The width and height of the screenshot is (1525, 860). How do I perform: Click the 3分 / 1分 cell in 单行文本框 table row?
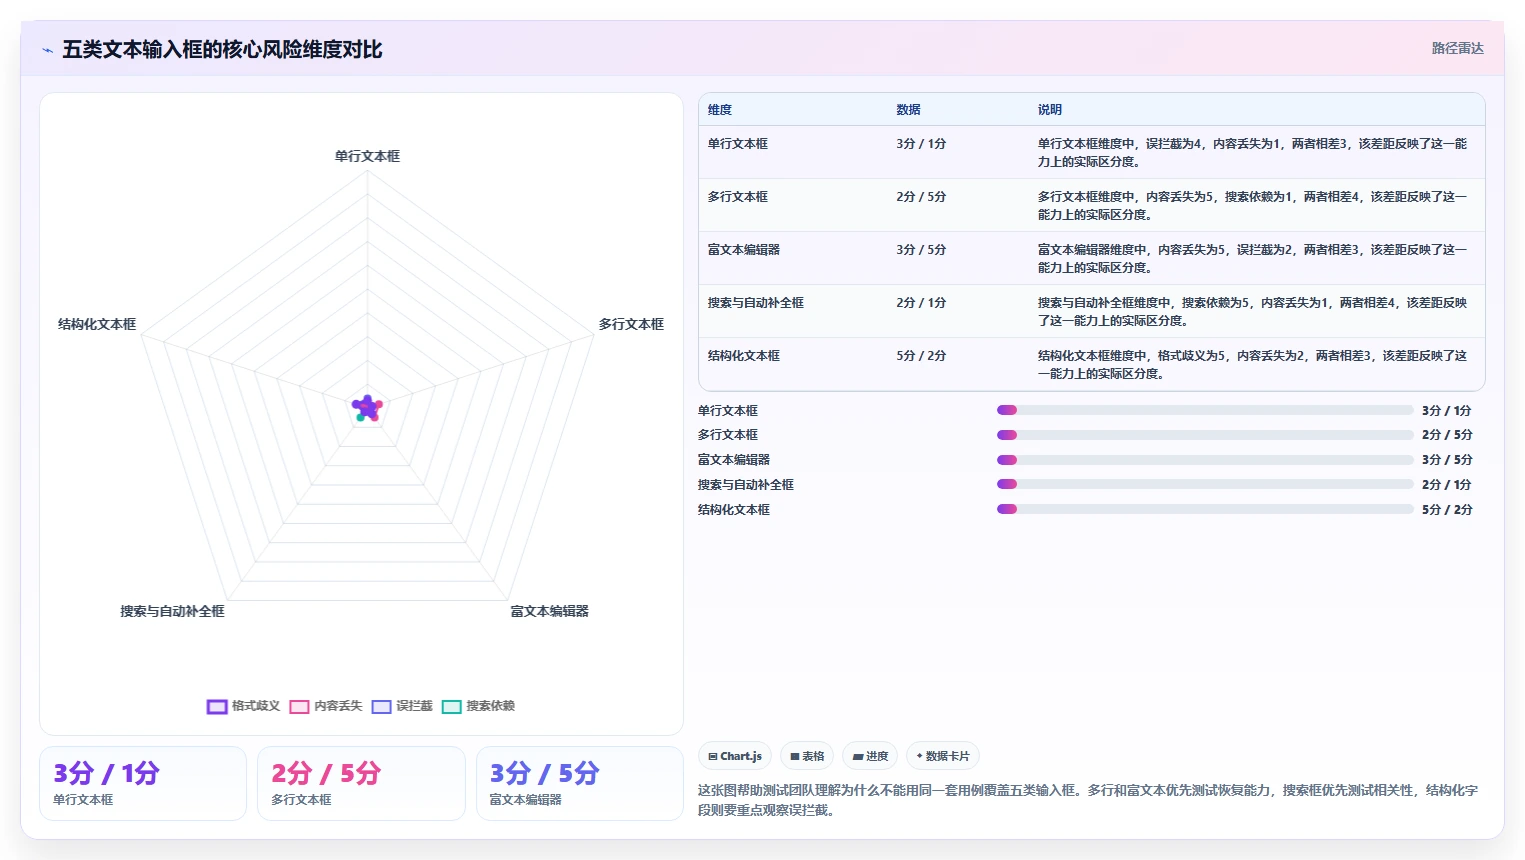tap(921, 144)
